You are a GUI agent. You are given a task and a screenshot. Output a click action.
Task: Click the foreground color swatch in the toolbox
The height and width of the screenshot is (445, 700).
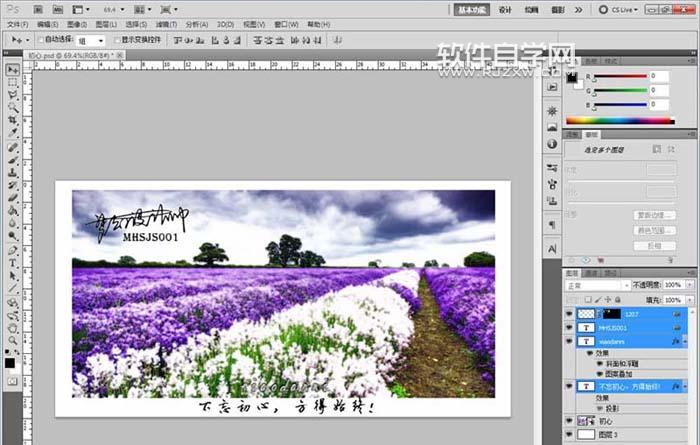click(x=9, y=363)
